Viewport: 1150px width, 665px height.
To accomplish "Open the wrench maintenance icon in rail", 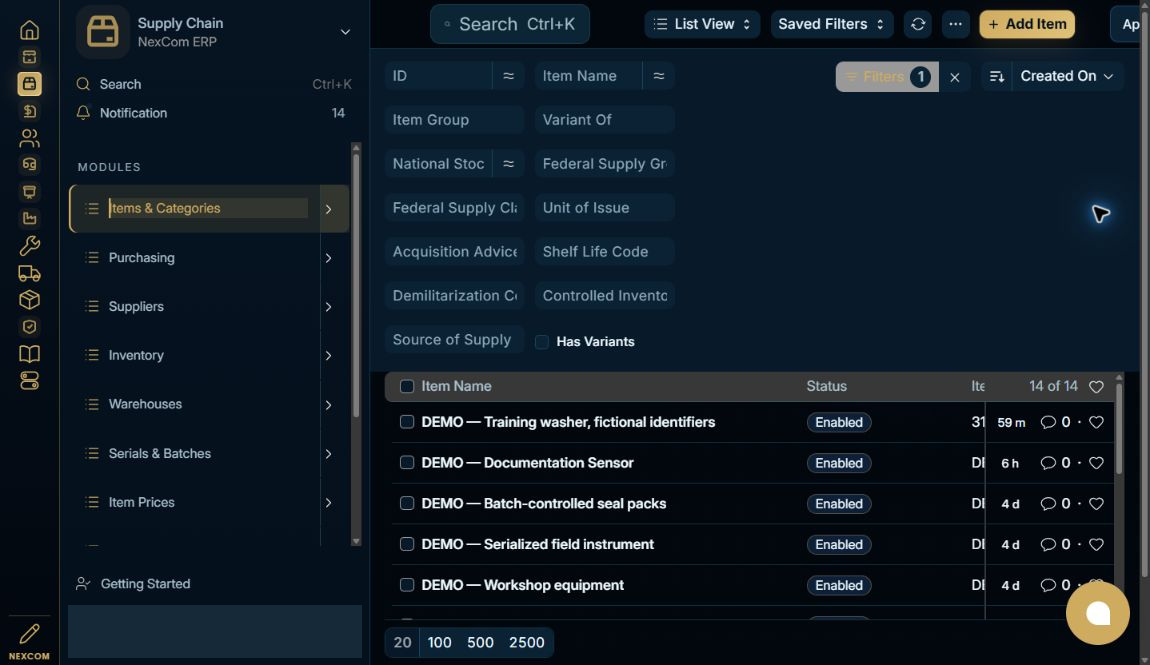I will [x=29, y=246].
